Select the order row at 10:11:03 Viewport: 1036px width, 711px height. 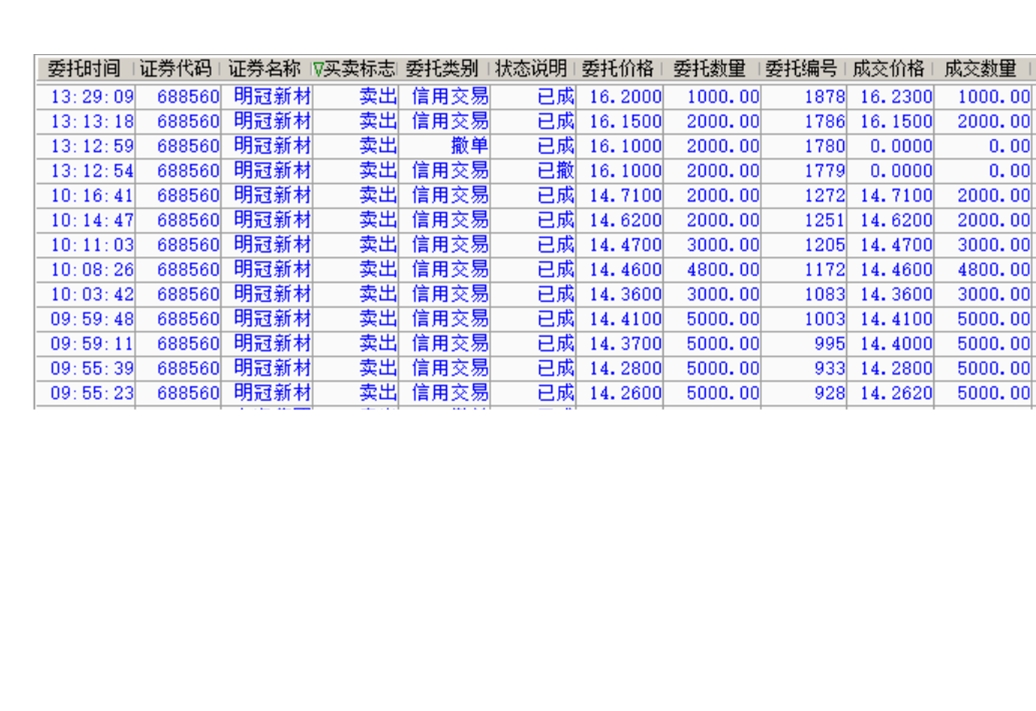pyautogui.click(x=534, y=244)
